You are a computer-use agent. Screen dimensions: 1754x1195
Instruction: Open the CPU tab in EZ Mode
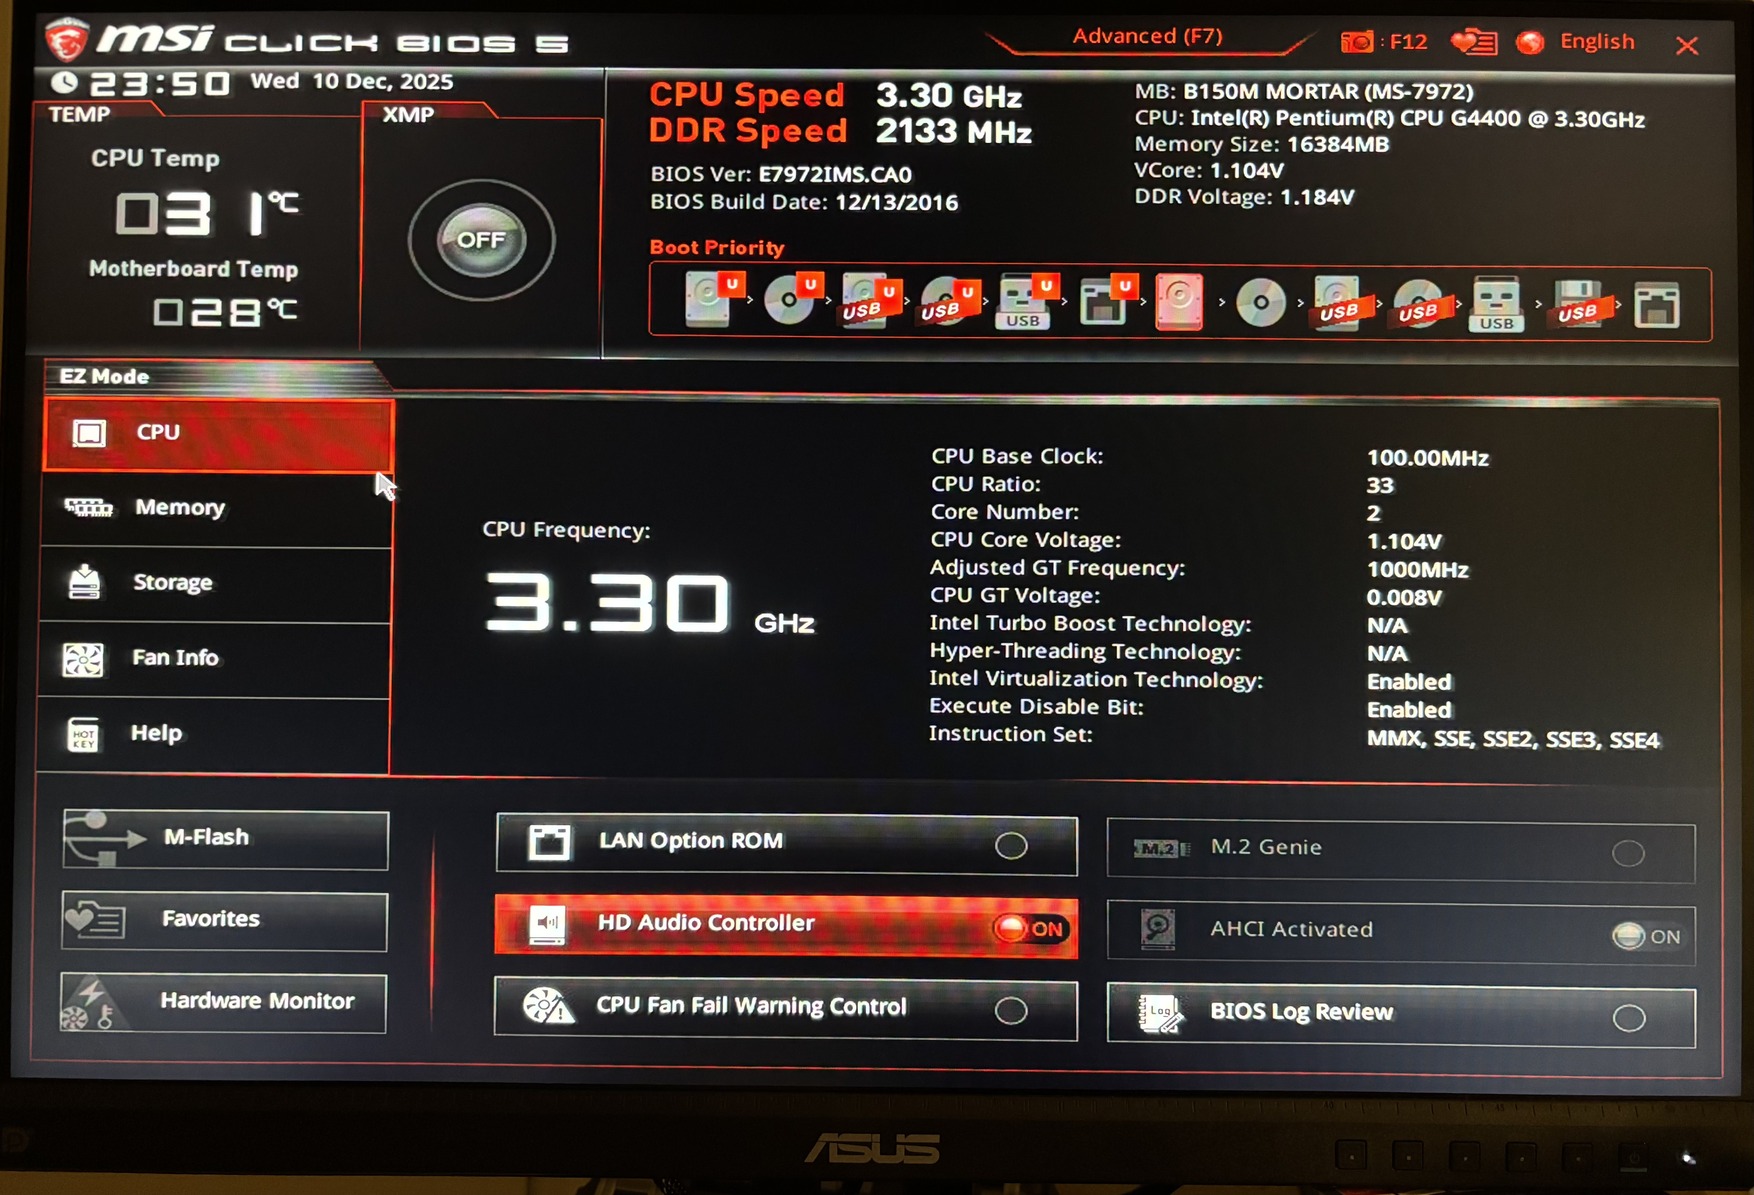point(218,435)
